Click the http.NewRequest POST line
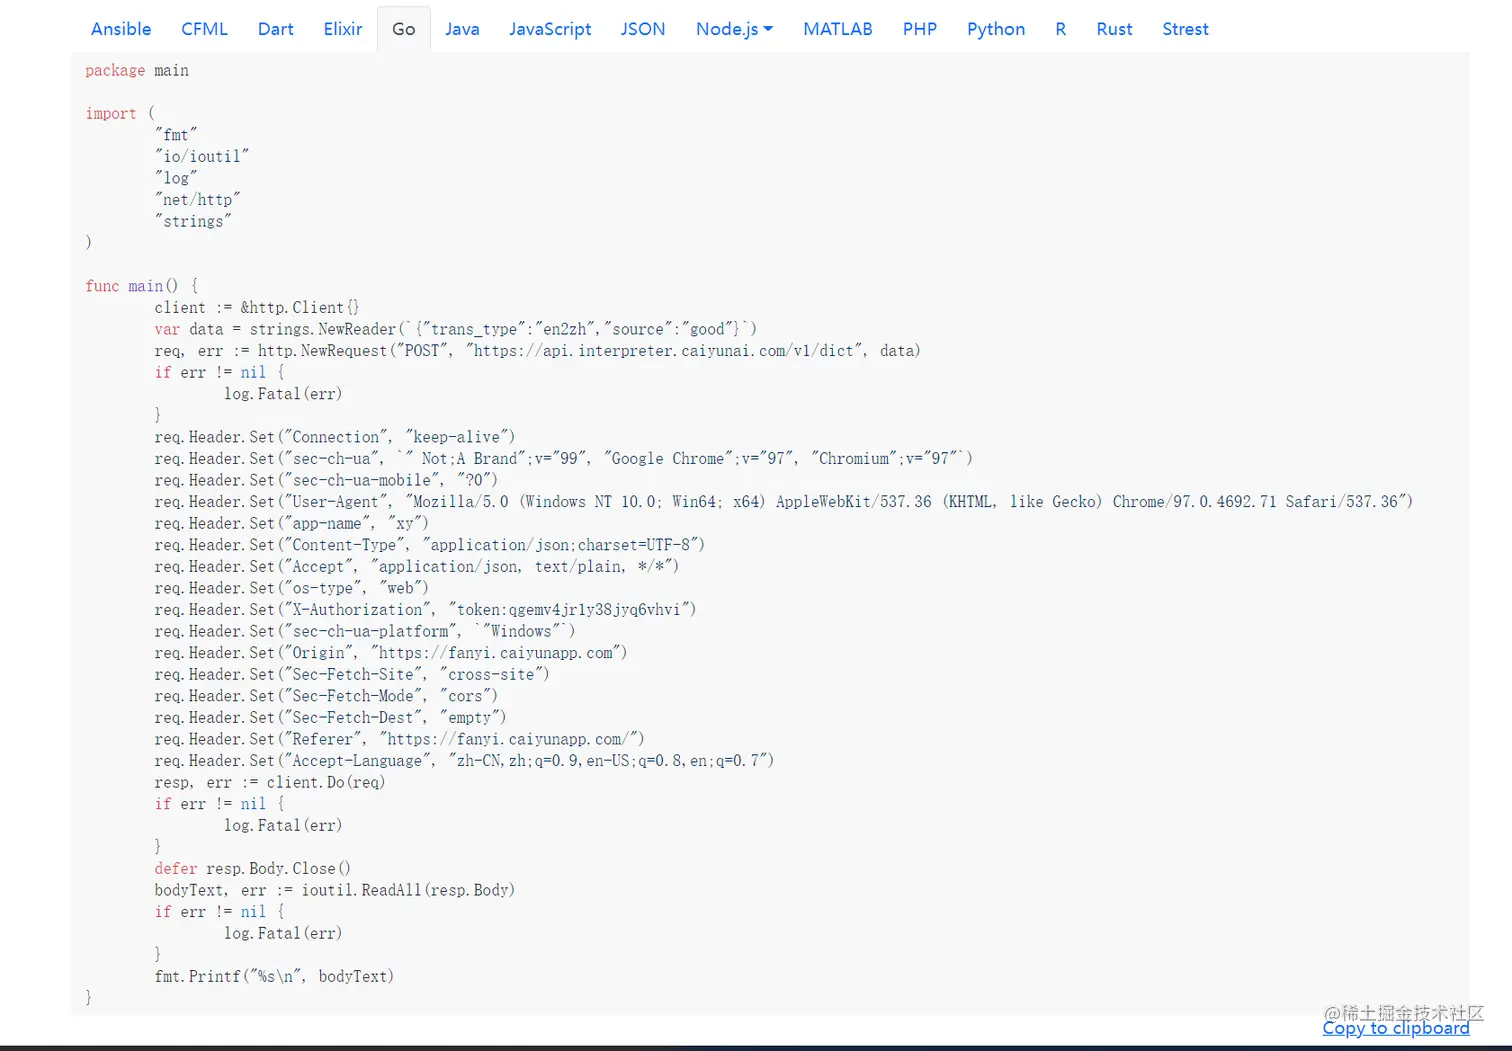The height and width of the screenshot is (1051, 1512). pos(537,351)
